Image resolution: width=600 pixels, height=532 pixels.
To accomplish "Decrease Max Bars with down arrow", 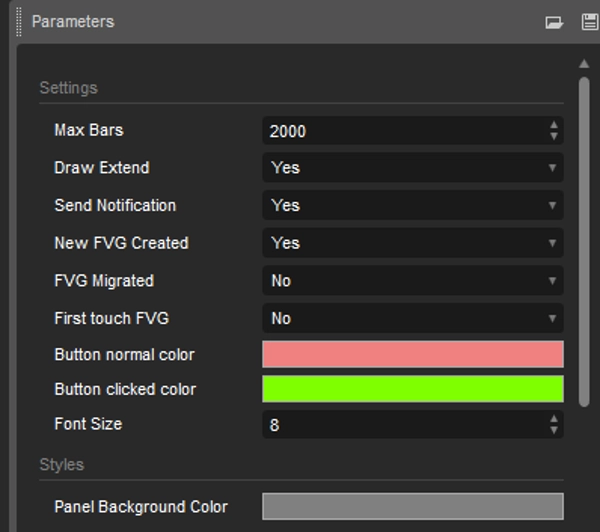I will click(x=553, y=136).
